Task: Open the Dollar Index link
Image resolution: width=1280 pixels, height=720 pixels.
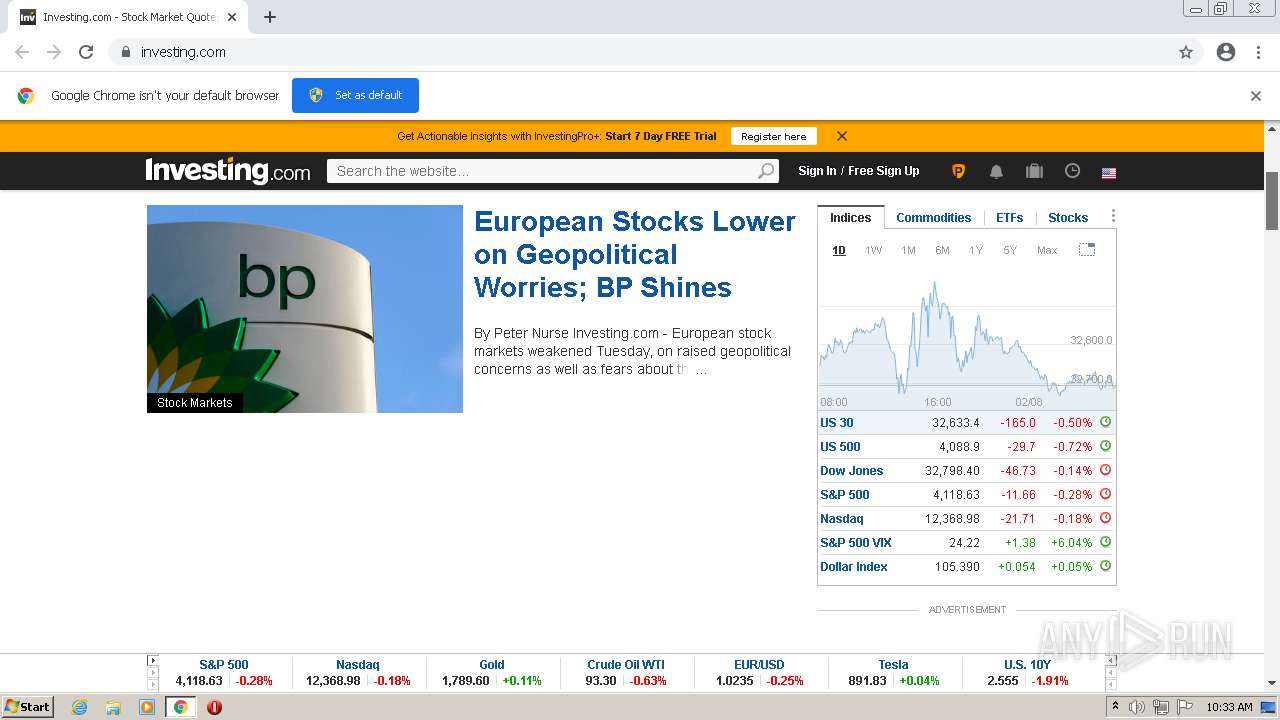Action: point(854,567)
